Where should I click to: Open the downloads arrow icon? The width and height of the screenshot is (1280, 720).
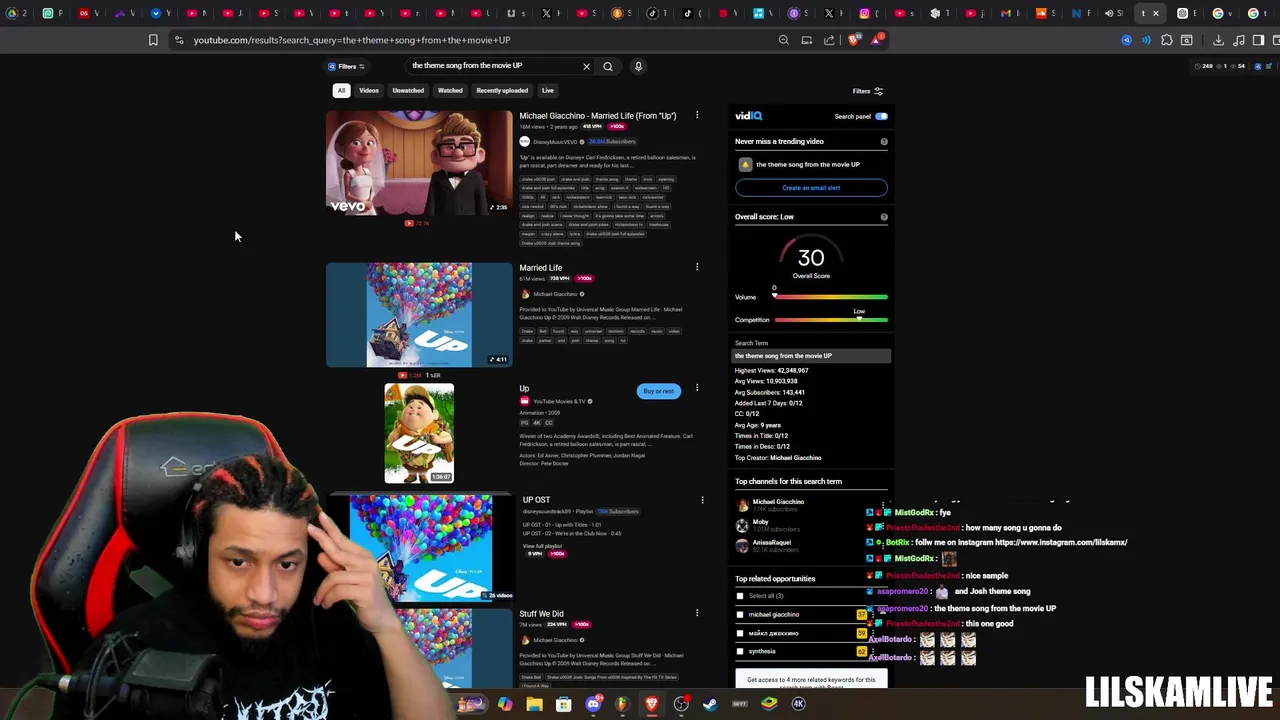(1218, 40)
